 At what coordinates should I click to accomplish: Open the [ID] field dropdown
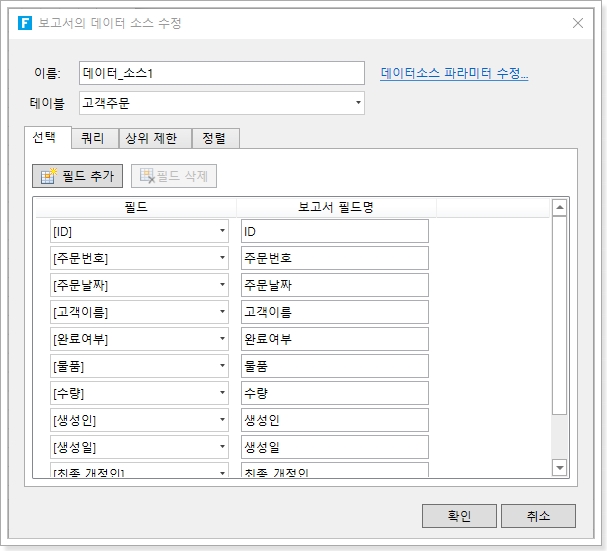(222, 231)
